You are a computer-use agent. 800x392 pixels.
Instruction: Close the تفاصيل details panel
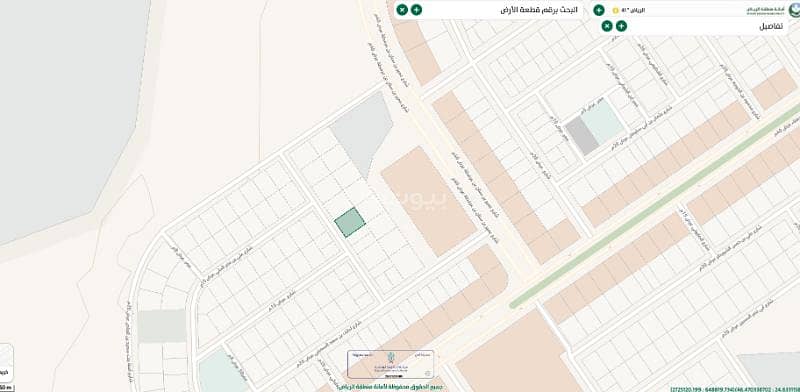pos(607,26)
